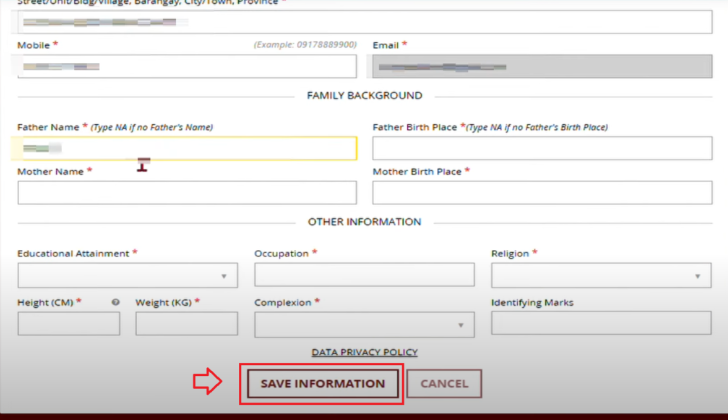Open the Data Privacy Policy link
The width and height of the screenshot is (728, 420).
pyautogui.click(x=364, y=352)
